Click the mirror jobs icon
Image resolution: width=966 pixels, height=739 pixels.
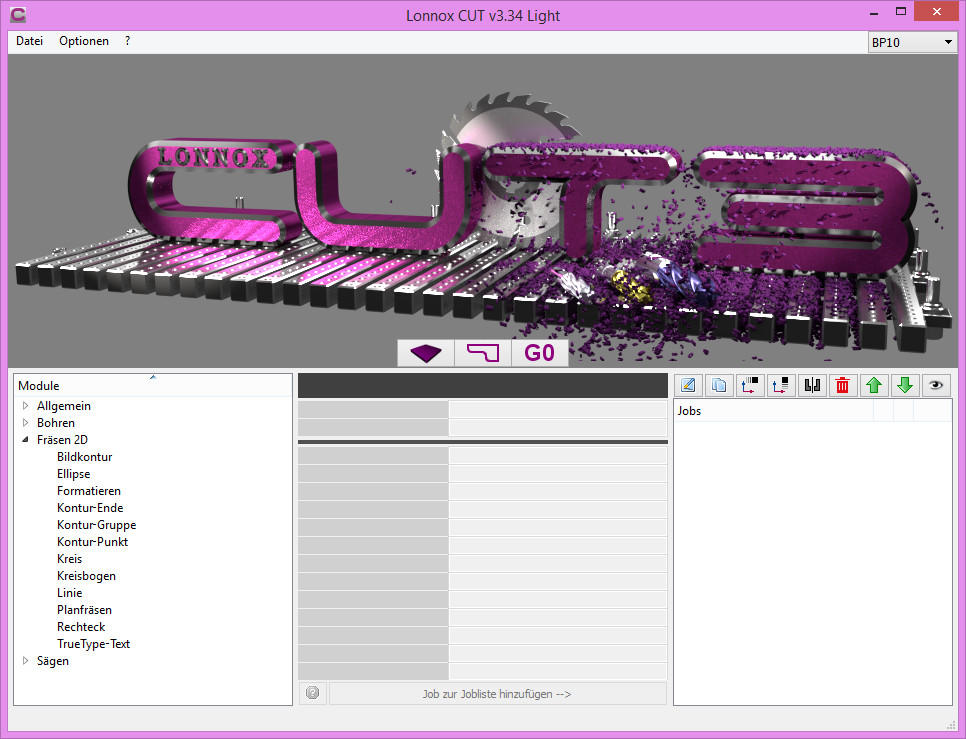[812, 386]
